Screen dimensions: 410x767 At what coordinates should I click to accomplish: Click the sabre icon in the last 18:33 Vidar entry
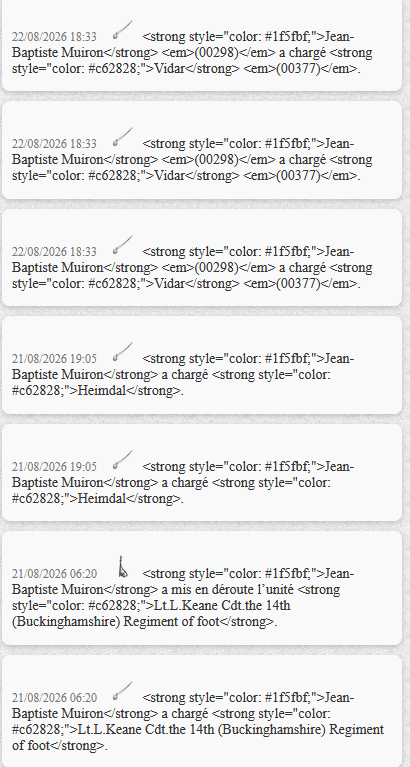click(x=123, y=245)
